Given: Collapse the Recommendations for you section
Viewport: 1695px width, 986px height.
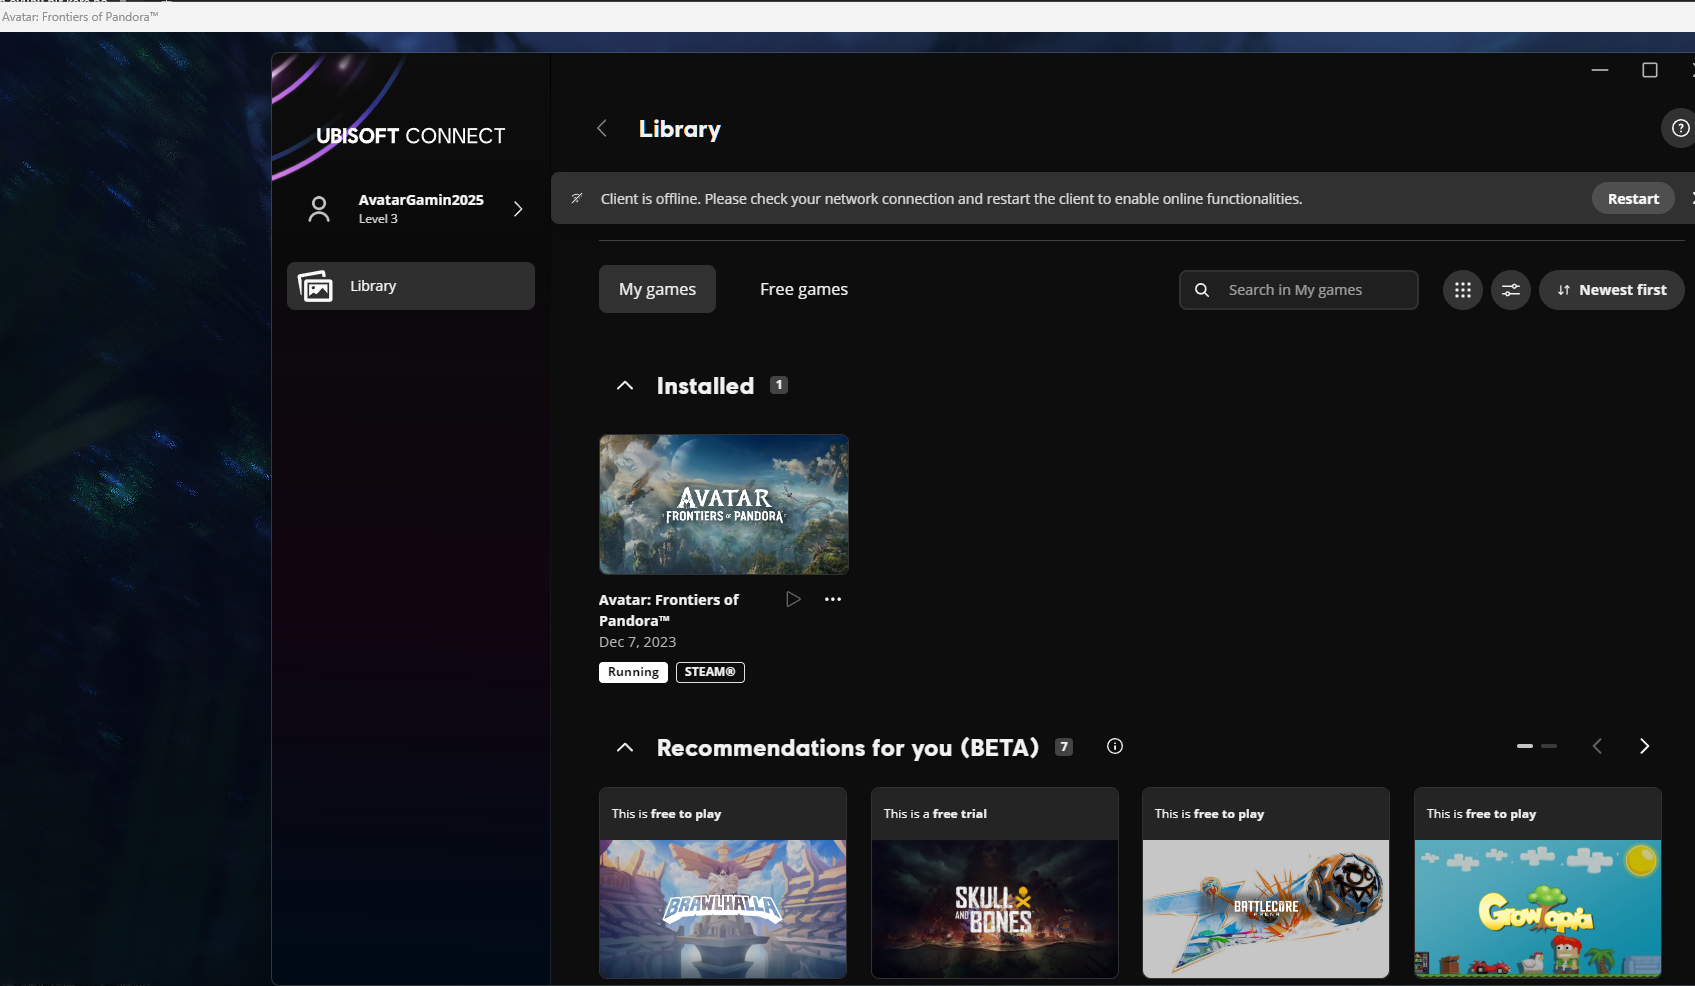Looking at the screenshot, I should pos(625,747).
